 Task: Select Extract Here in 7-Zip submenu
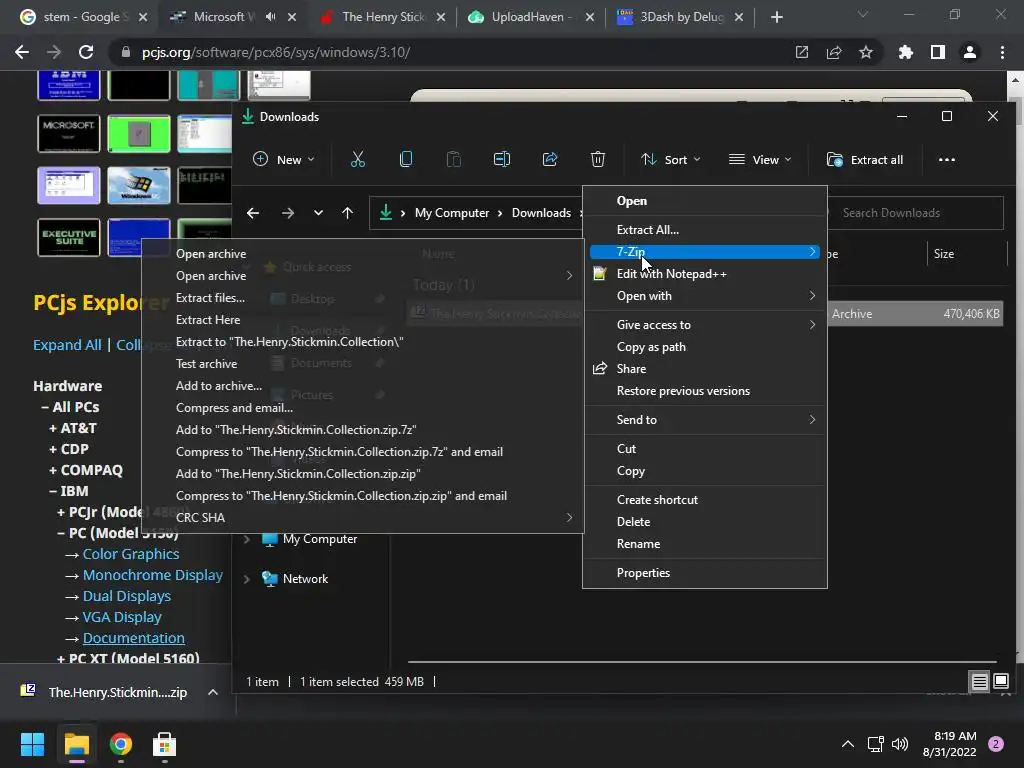pos(362,320)
